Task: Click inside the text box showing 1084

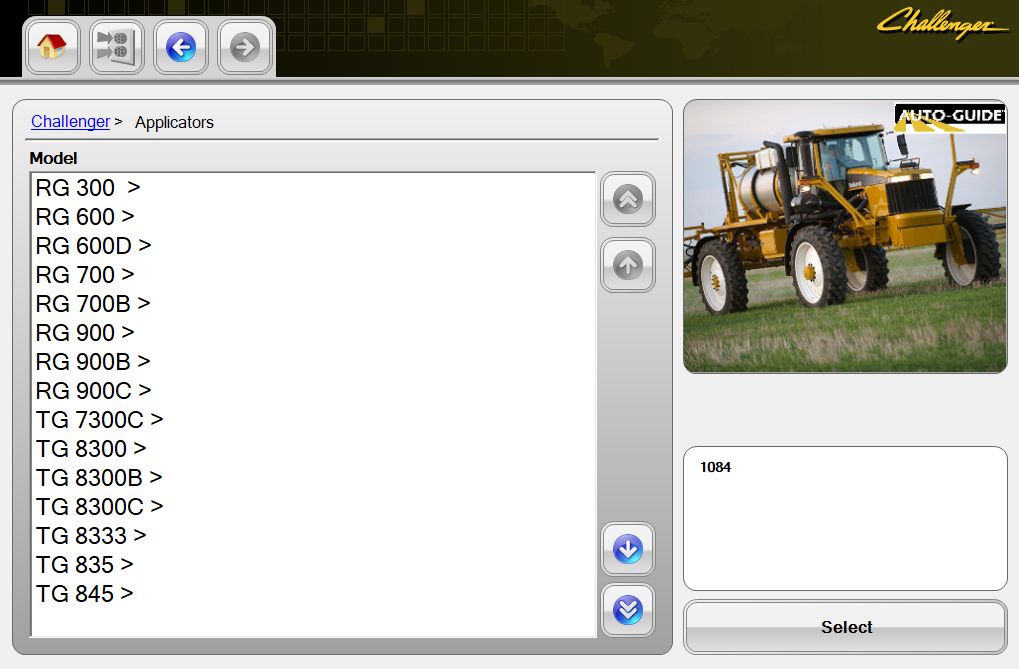Action: [x=844, y=517]
